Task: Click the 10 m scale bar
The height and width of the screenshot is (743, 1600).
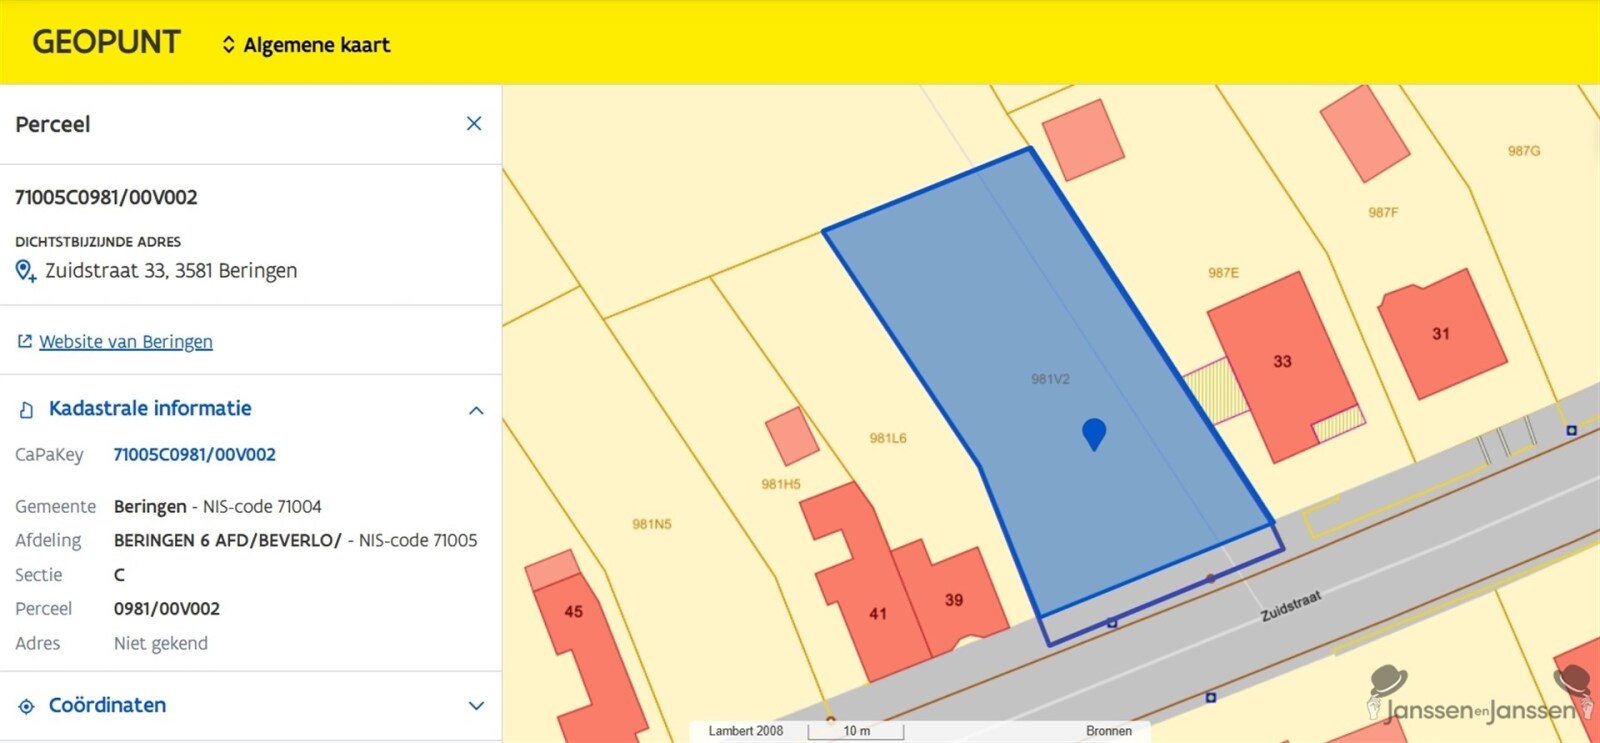Action: click(x=856, y=731)
